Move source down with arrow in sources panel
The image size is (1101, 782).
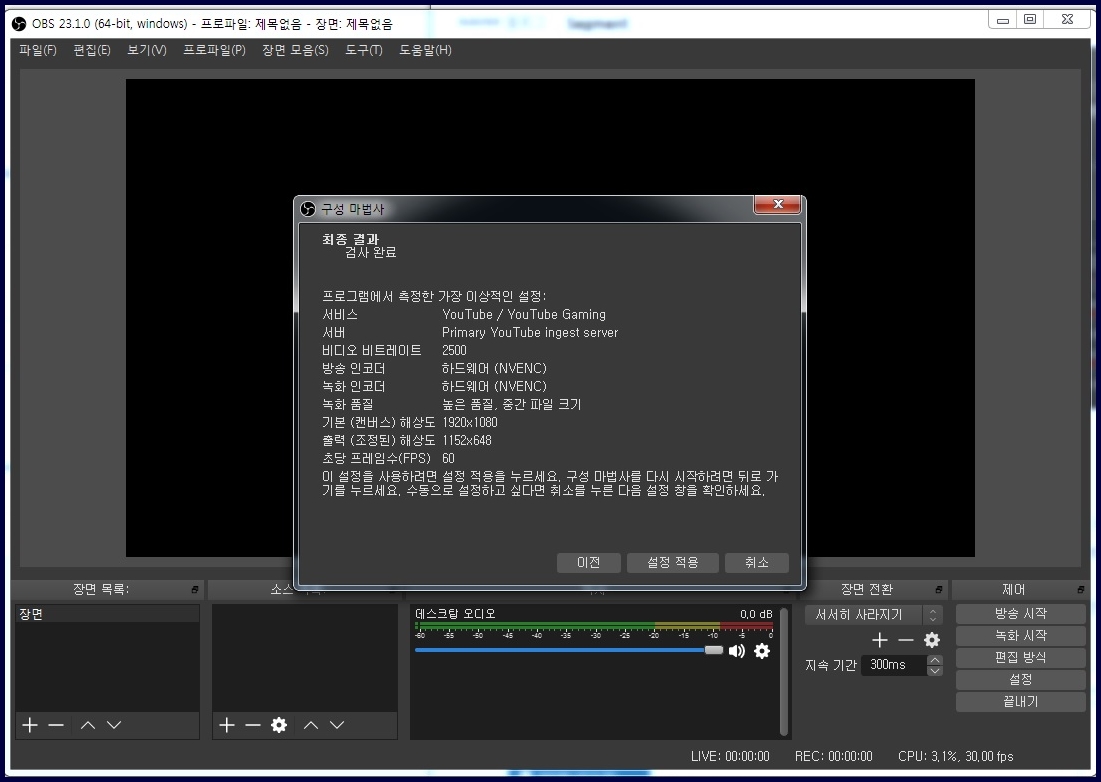(x=337, y=725)
